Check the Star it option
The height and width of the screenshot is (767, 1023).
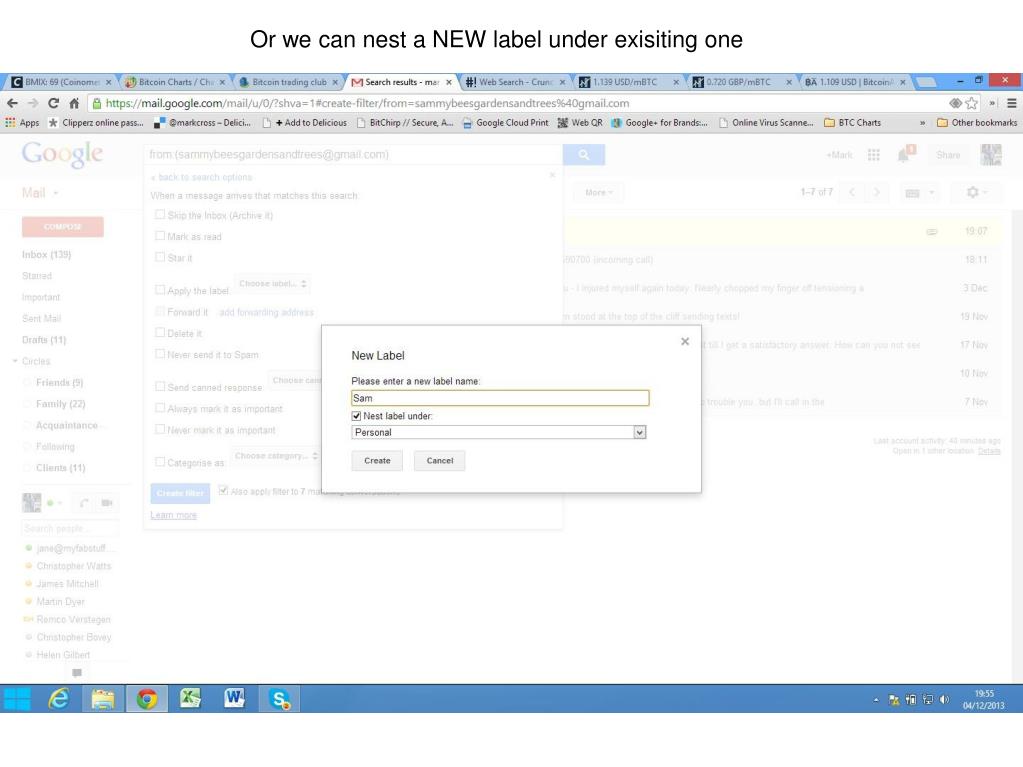pos(160,257)
